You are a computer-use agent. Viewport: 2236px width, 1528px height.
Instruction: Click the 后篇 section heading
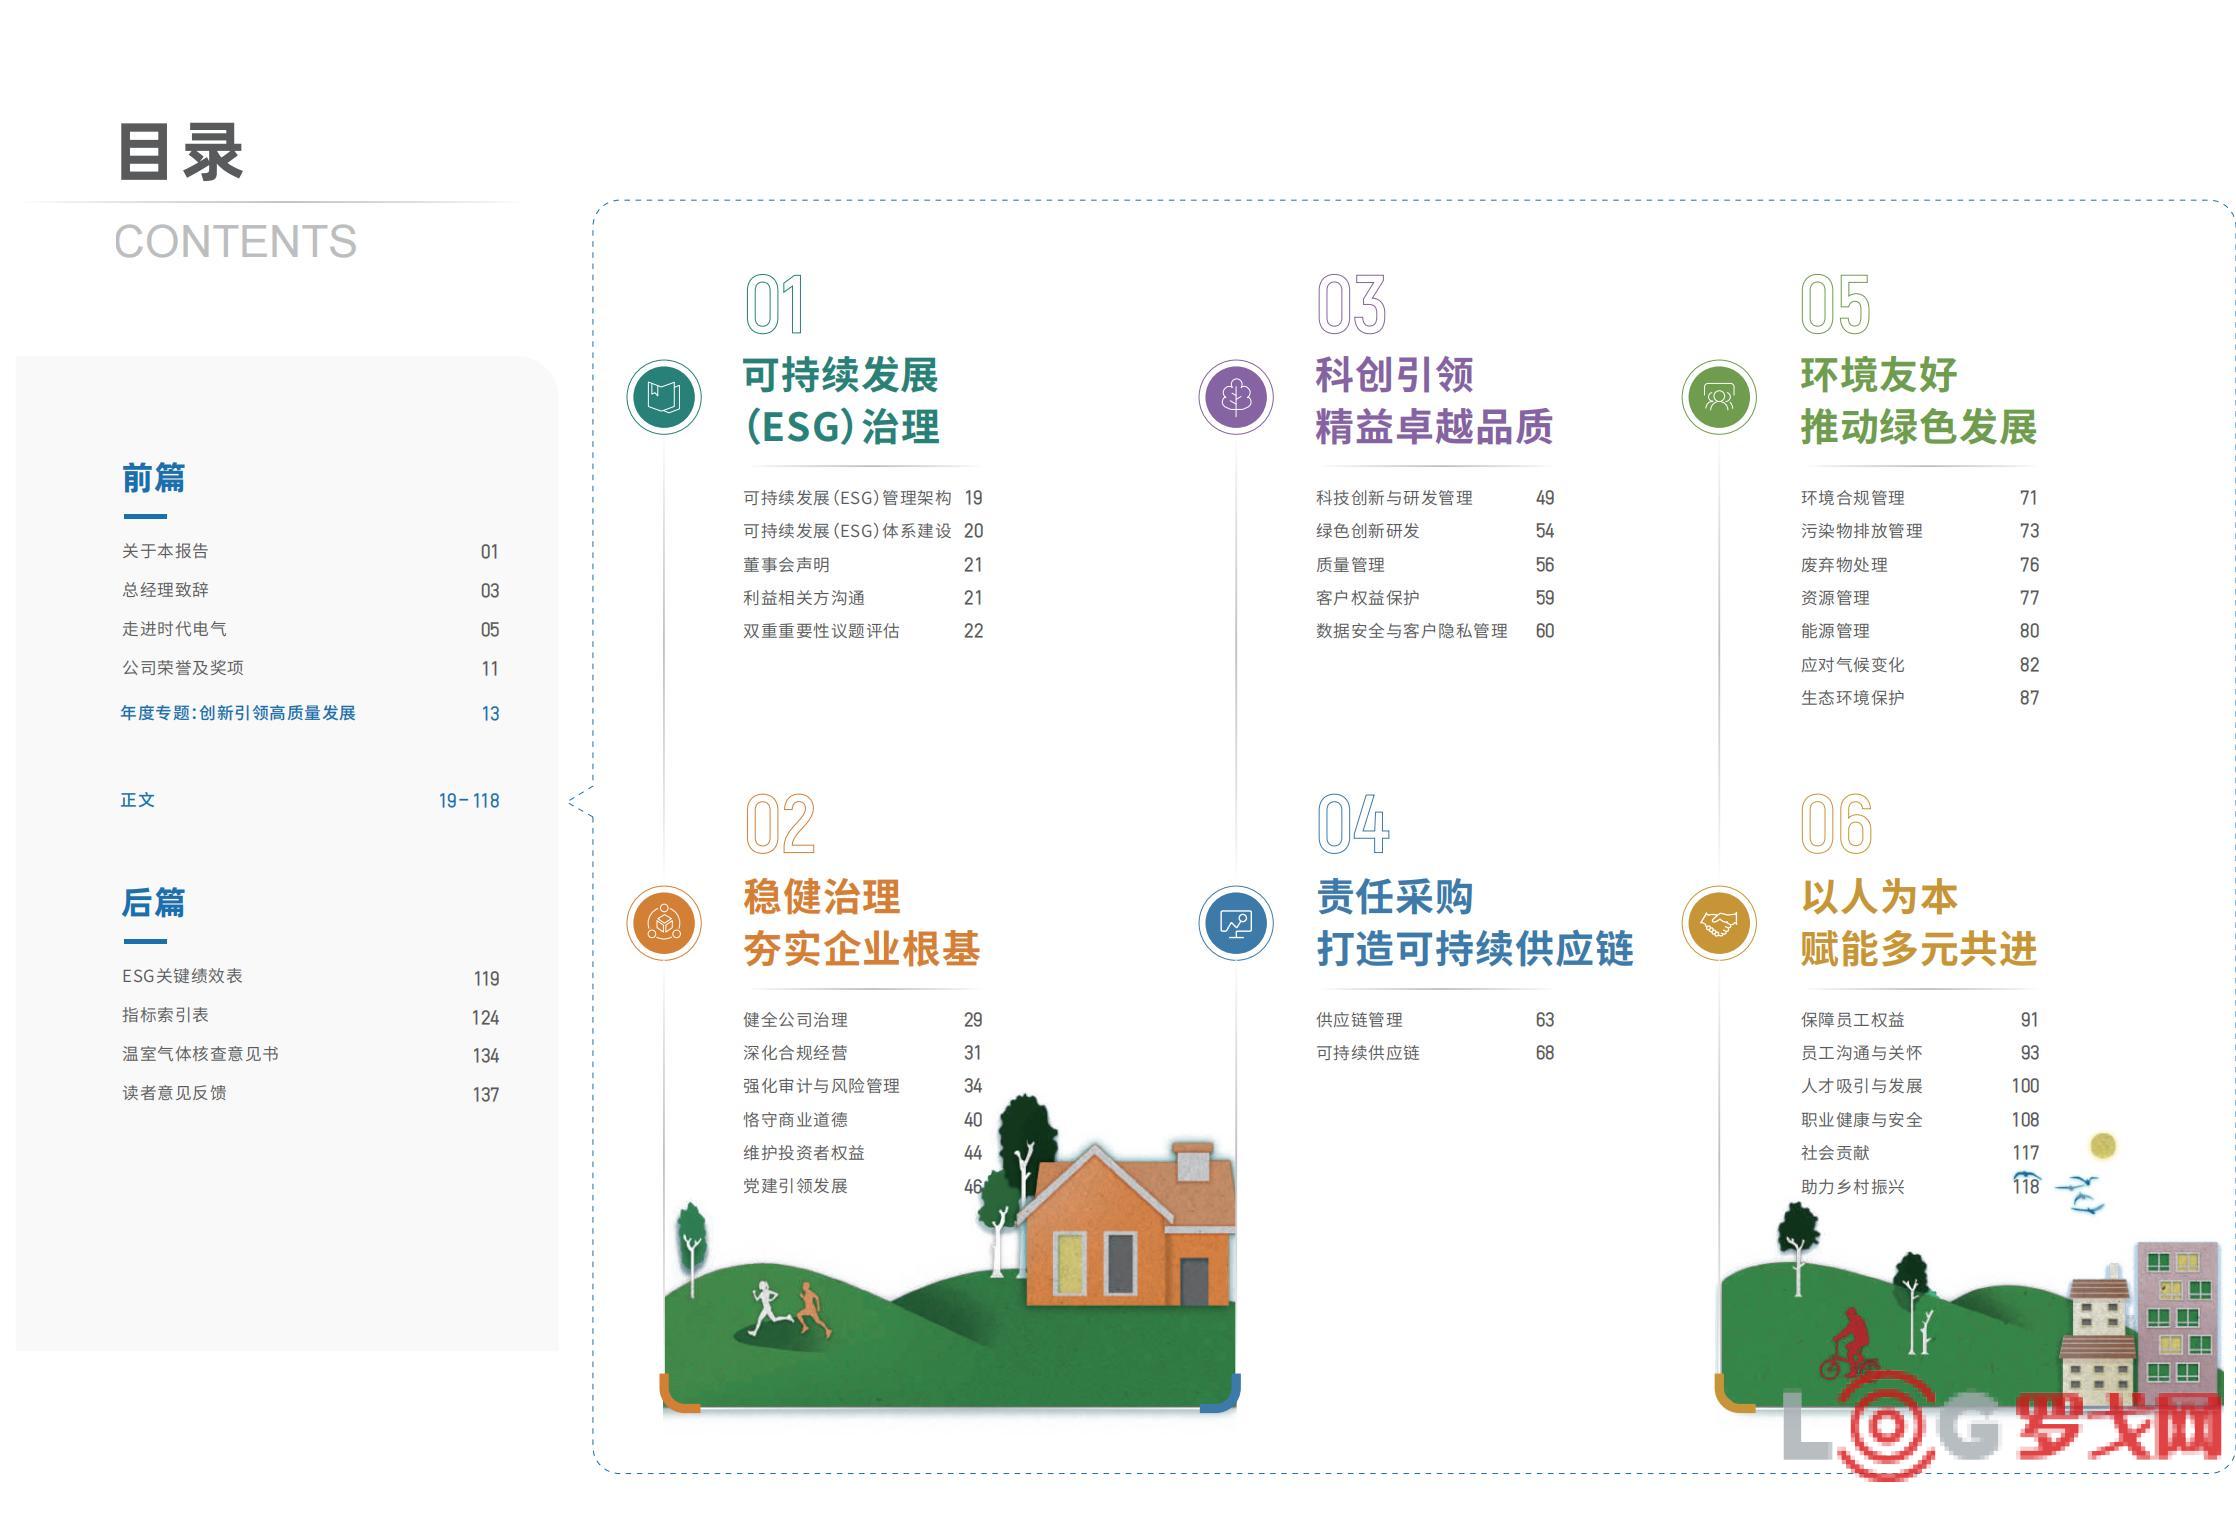tap(153, 903)
